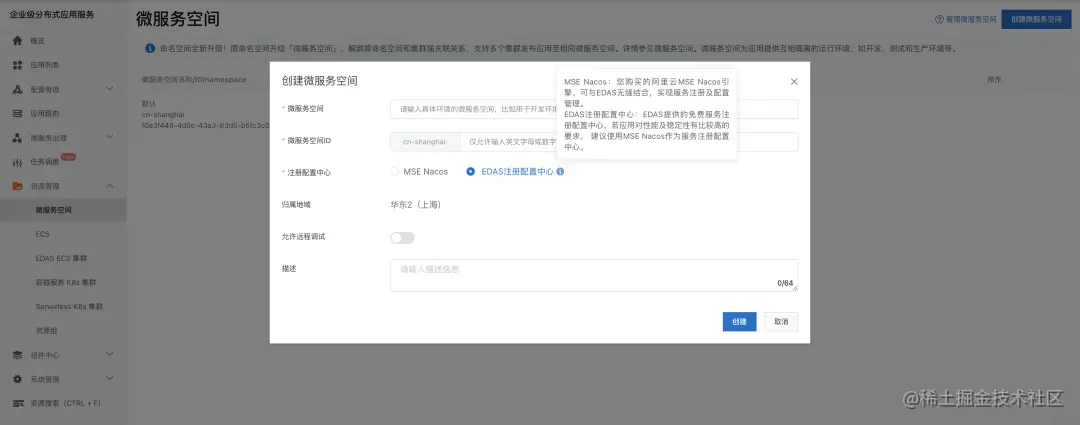The height and width of the screenshot is (425, 1080).
Task: Click the icon beside 应用路由
Action: [x=18, y=114]
